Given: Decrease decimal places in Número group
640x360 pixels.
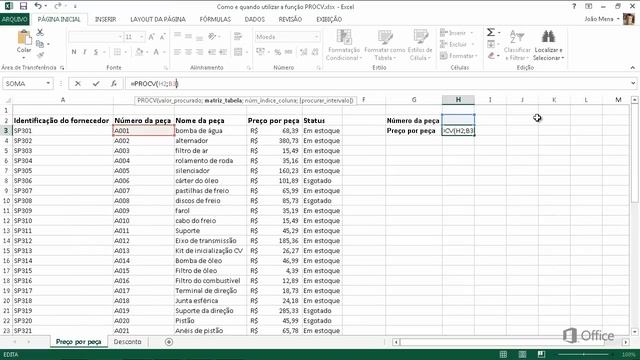Looking at the screenshot, I should pos(315,52).
